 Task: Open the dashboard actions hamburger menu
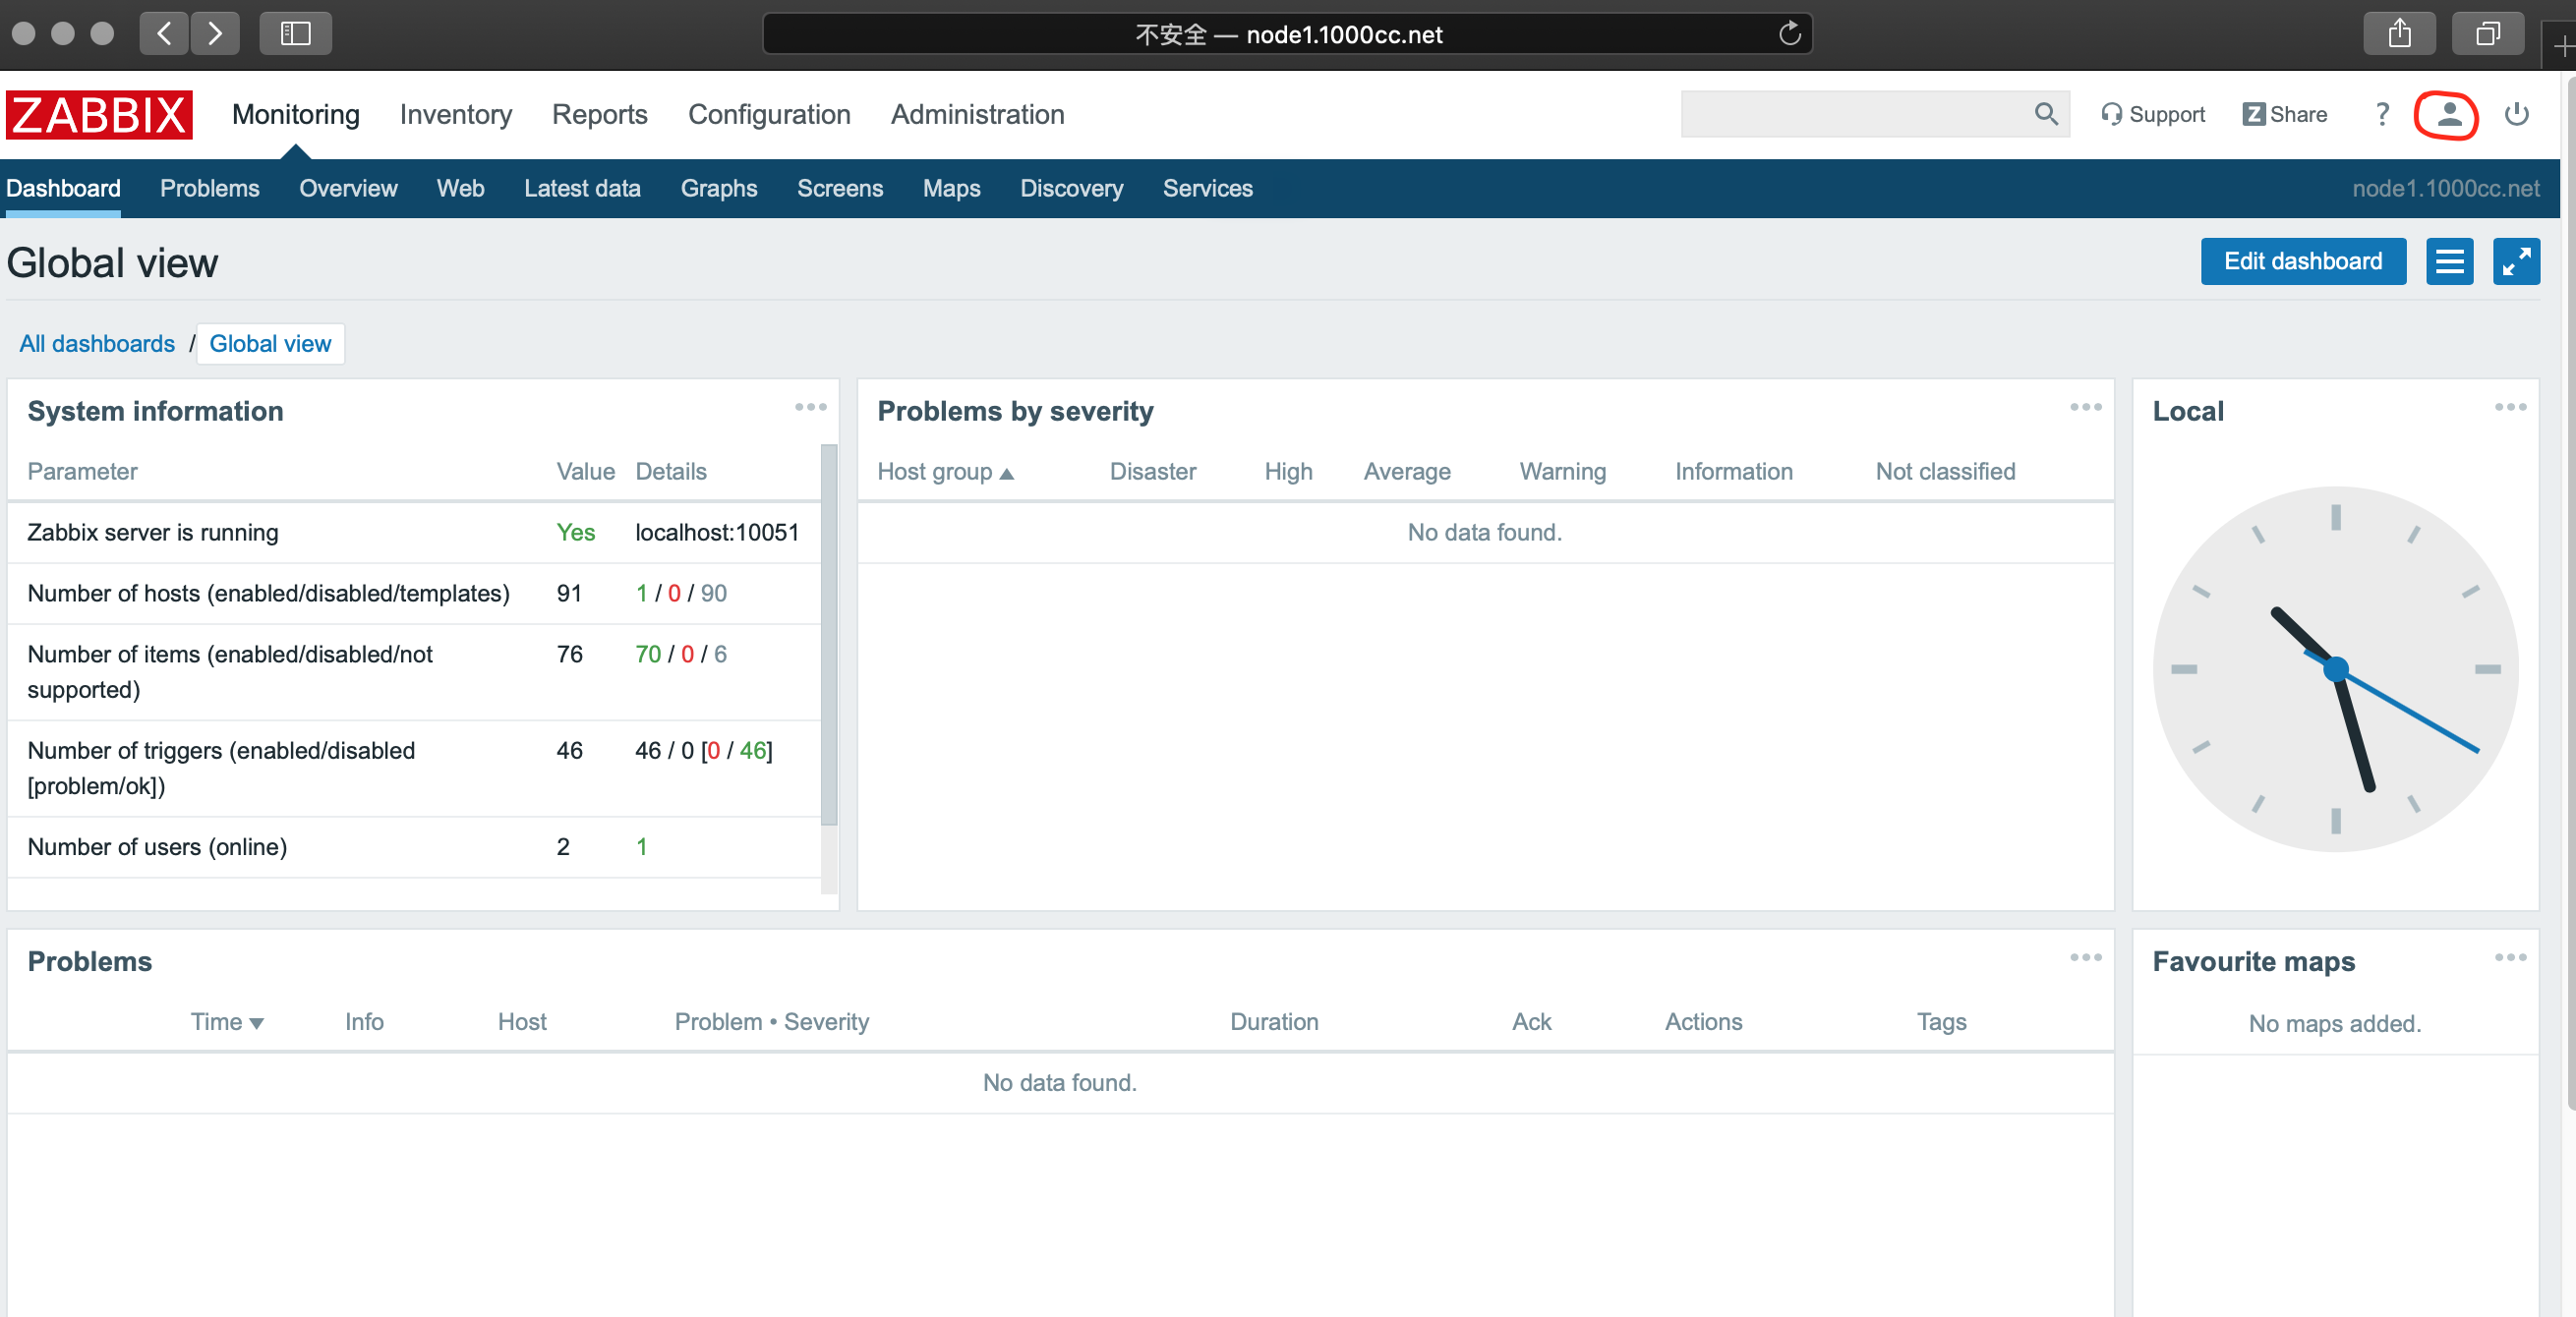(x=2449, y=261)
